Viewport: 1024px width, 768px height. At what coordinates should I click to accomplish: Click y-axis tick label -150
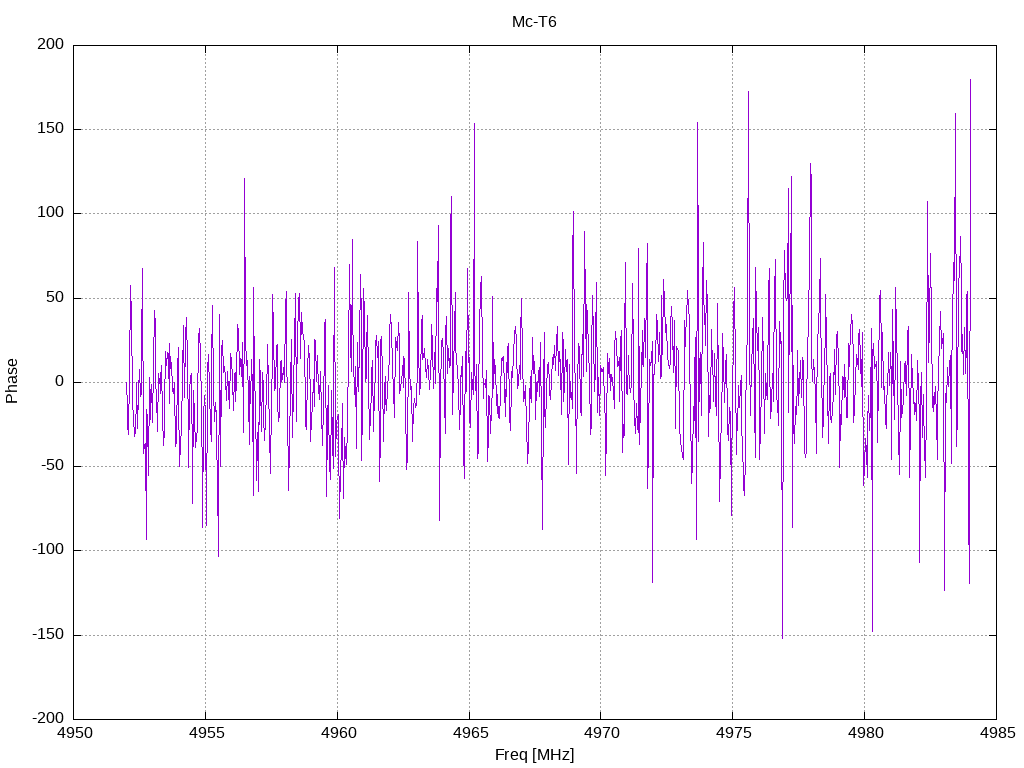48,633
